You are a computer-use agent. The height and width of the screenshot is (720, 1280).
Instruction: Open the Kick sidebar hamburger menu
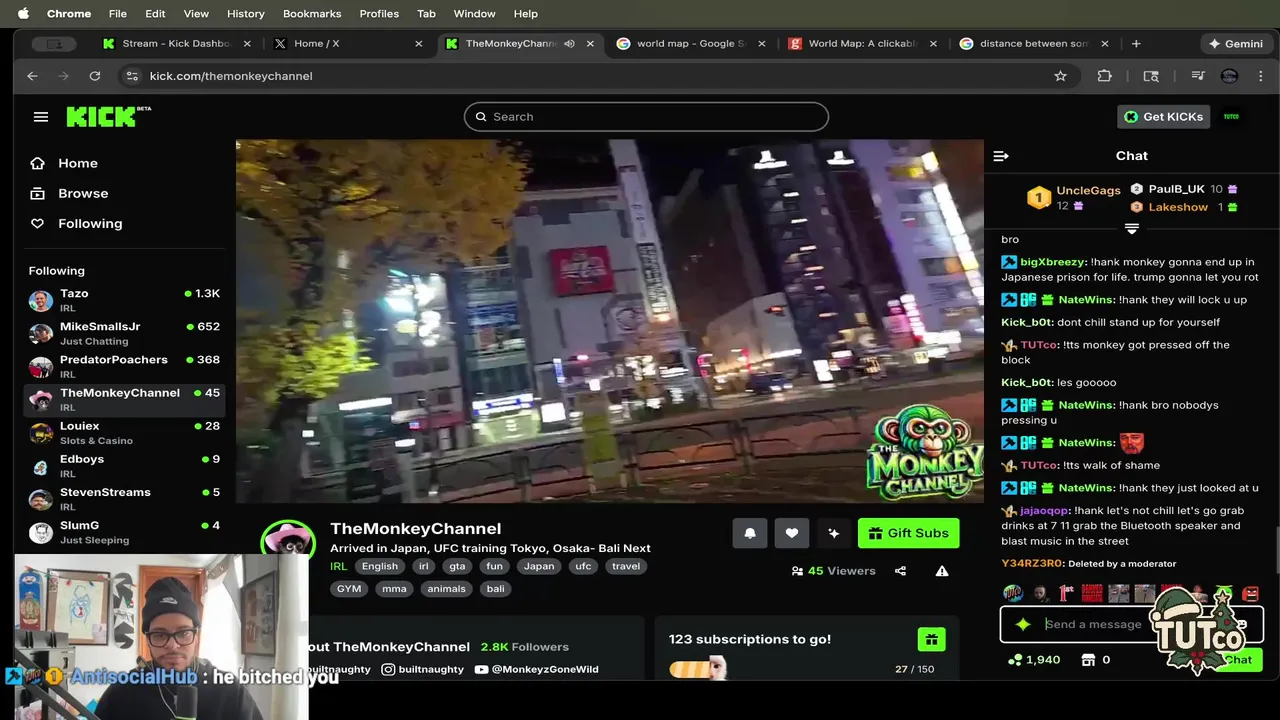(x=41, y=117)
